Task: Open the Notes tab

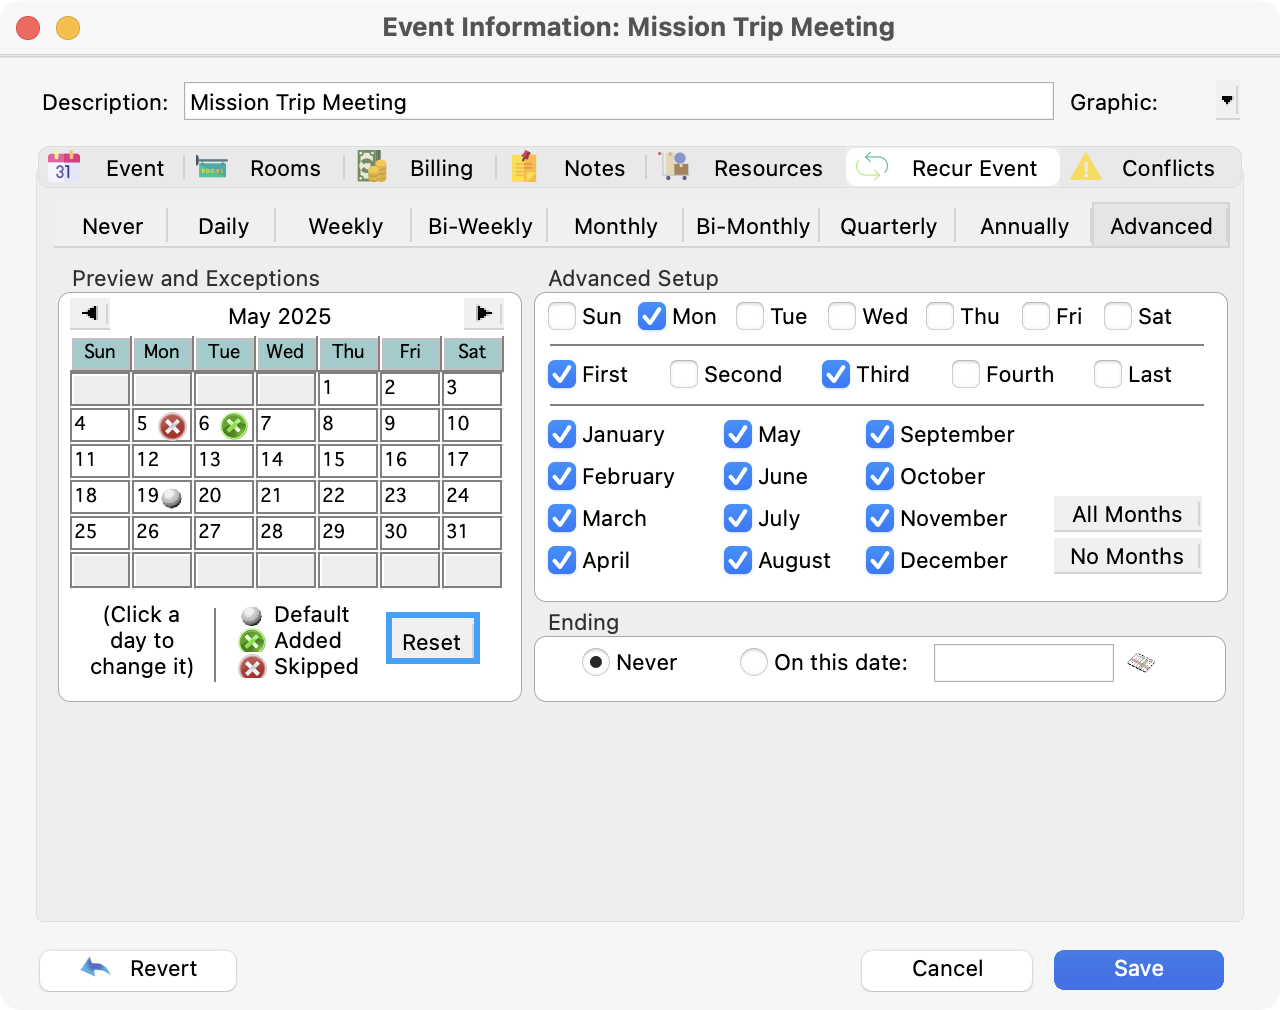Action: pos(593,168)
